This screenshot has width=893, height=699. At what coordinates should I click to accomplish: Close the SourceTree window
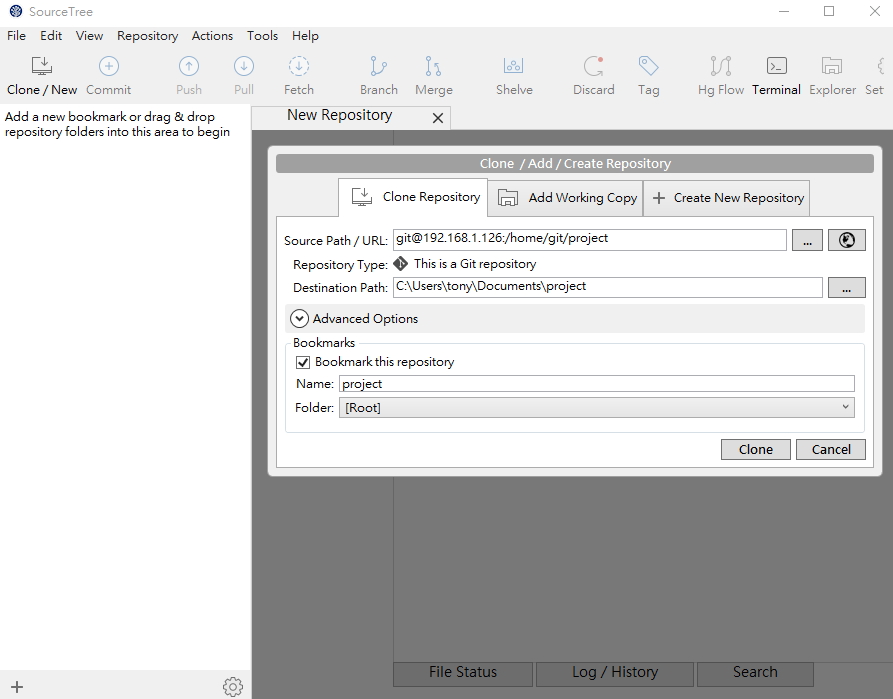pyautogui.click(x=874, y=11)
